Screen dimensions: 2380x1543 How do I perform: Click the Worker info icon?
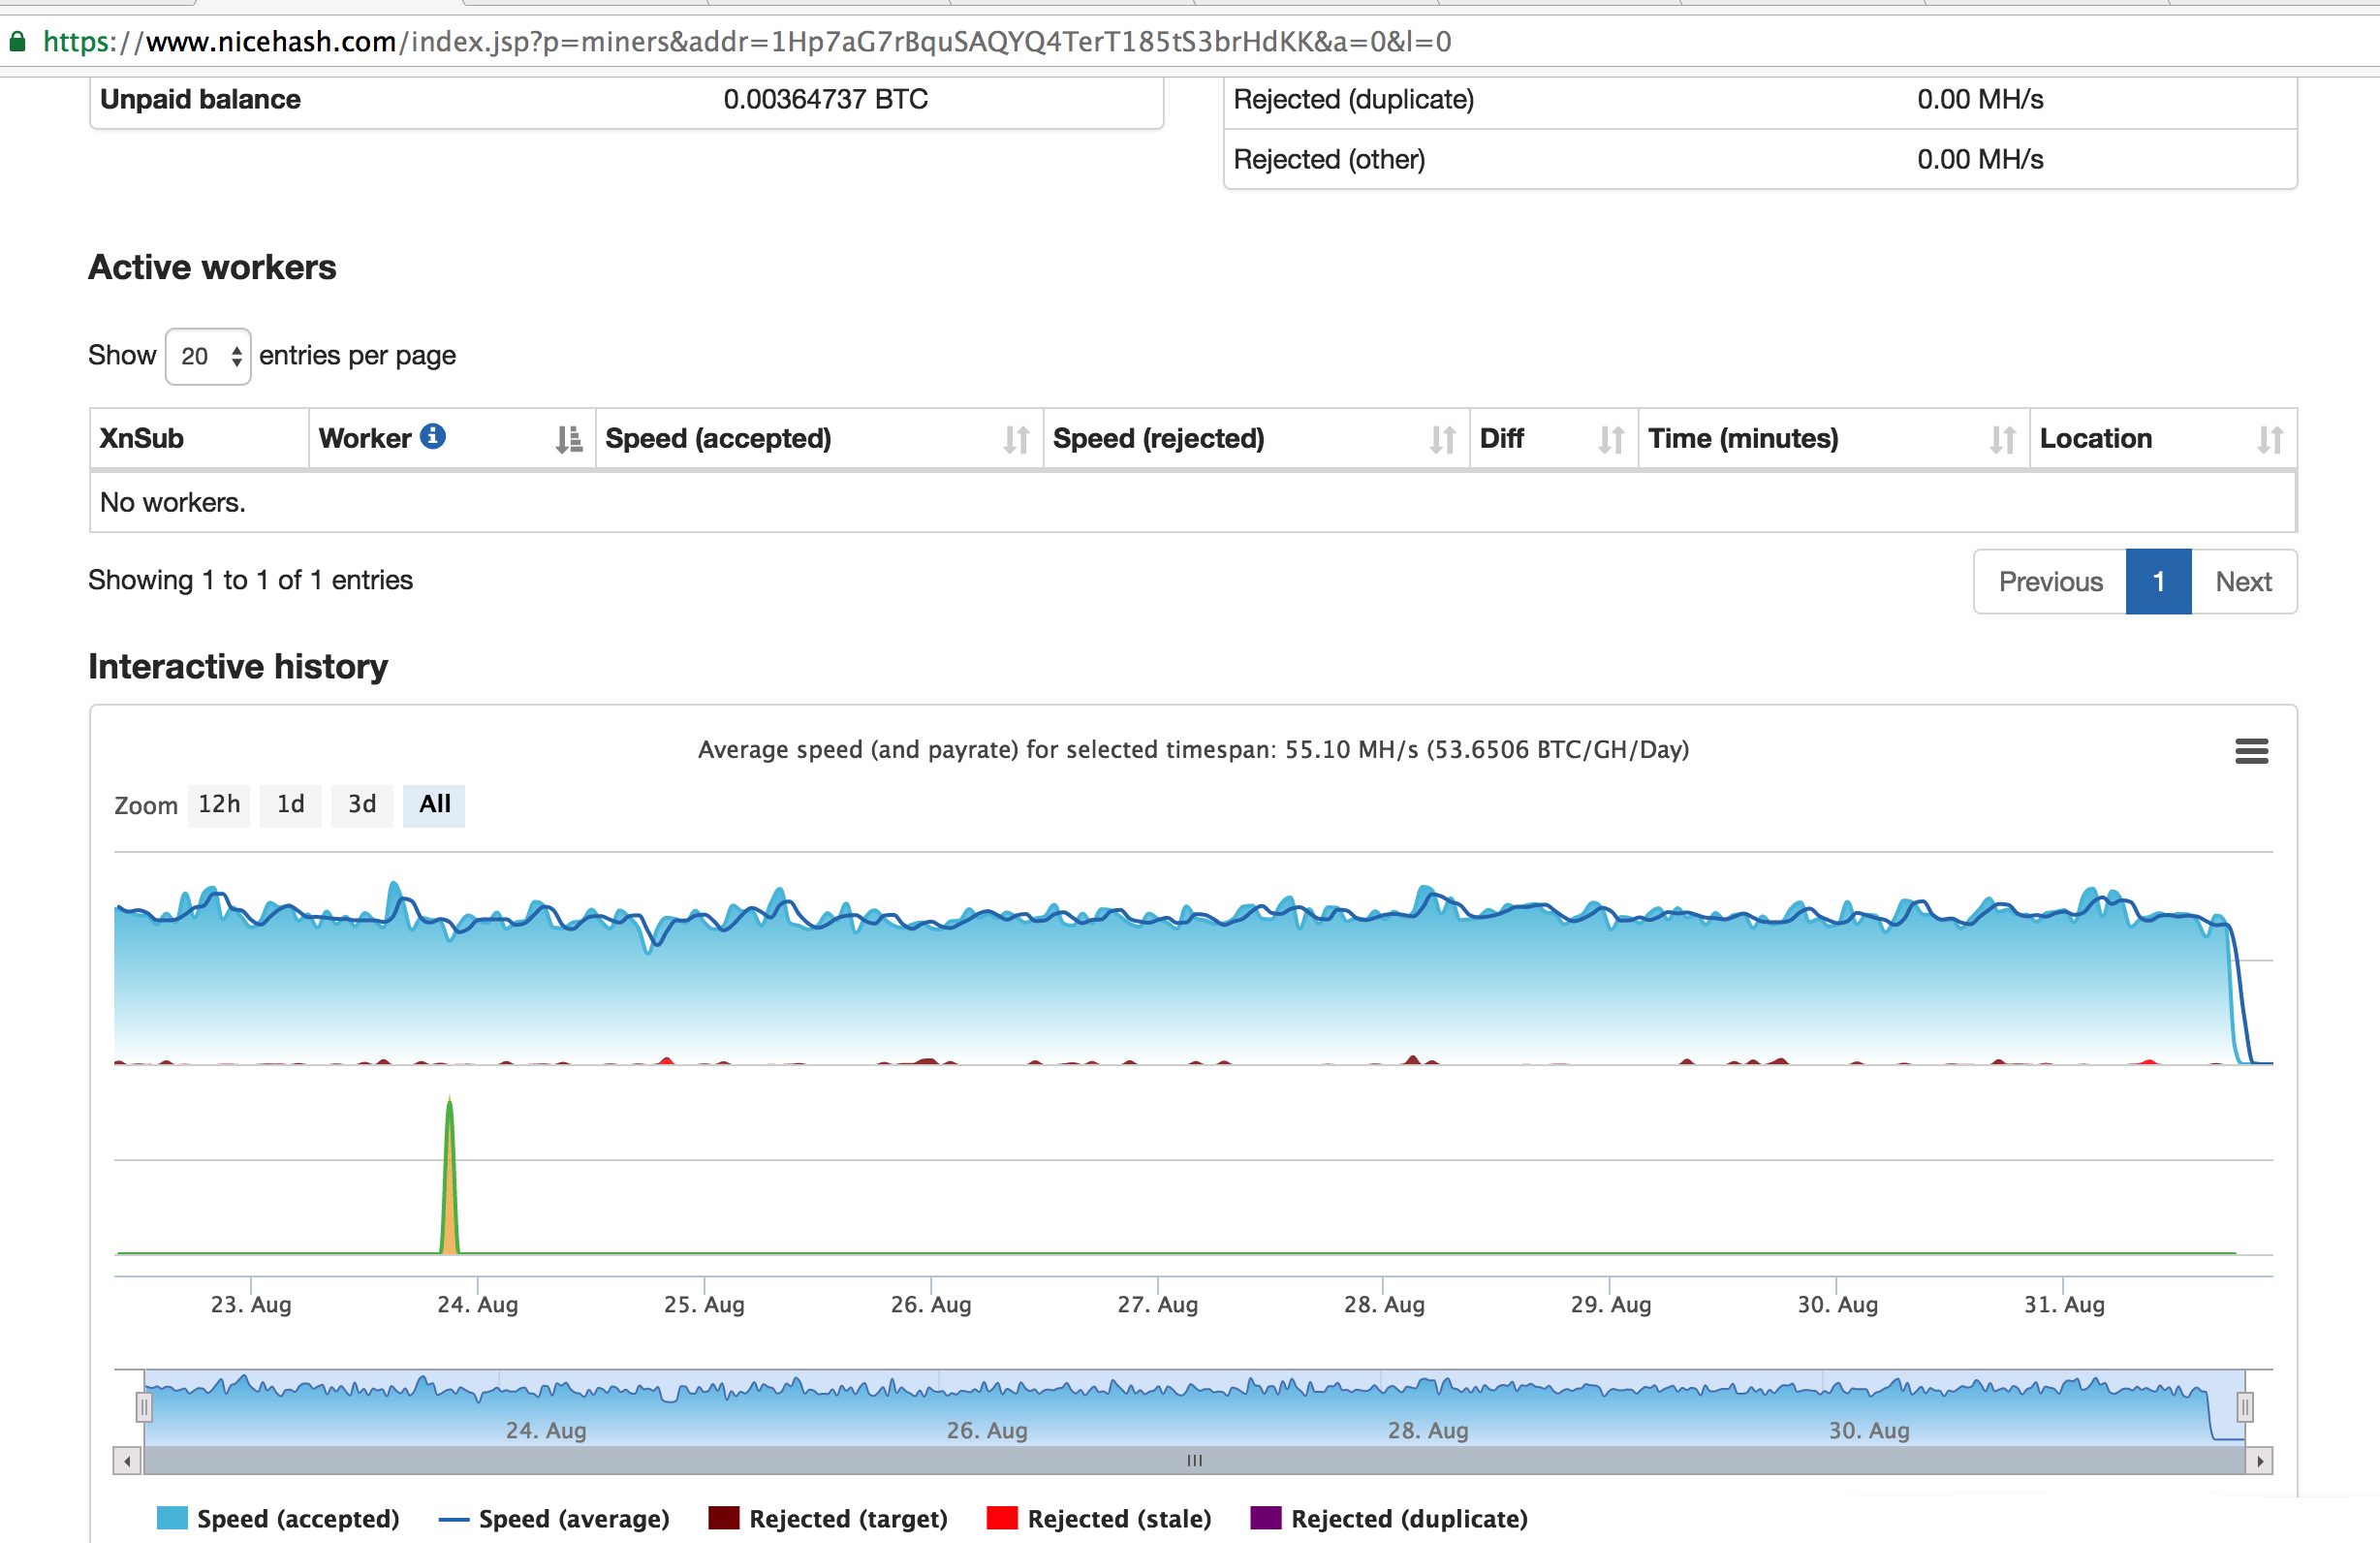(x=432, y=436)
